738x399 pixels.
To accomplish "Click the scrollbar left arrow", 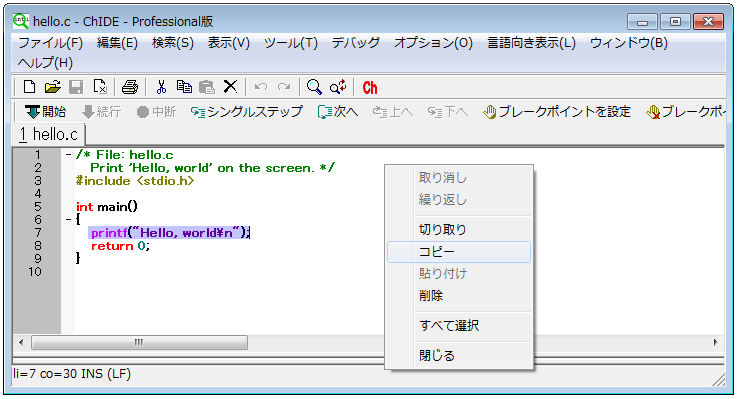I will tap(21, 342).
